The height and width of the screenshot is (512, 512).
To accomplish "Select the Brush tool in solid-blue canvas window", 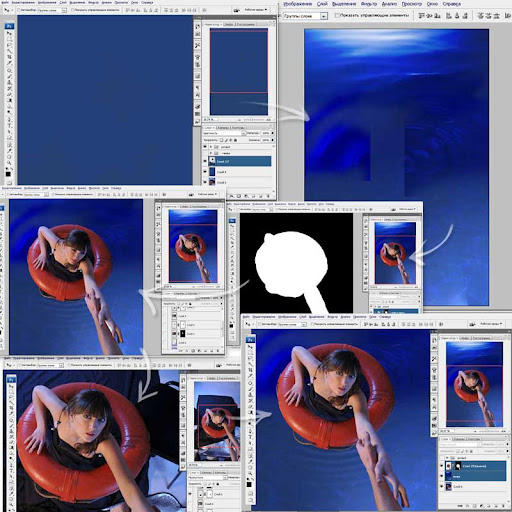I will pos(9,76).
